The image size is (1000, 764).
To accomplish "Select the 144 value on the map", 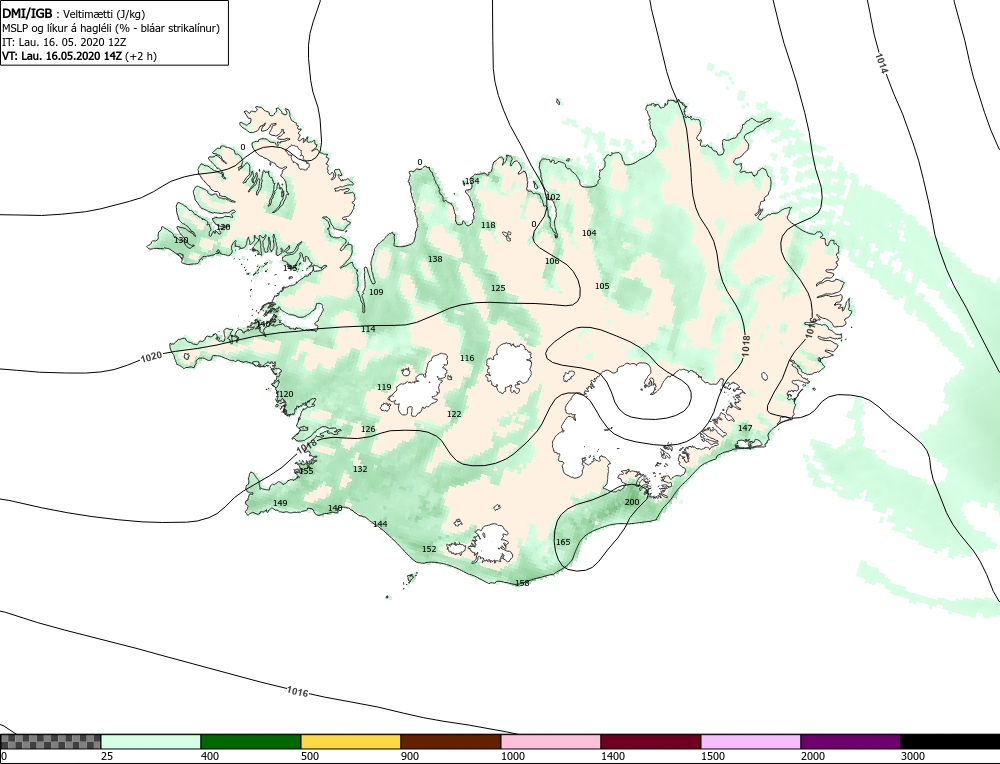I will 380,524.
